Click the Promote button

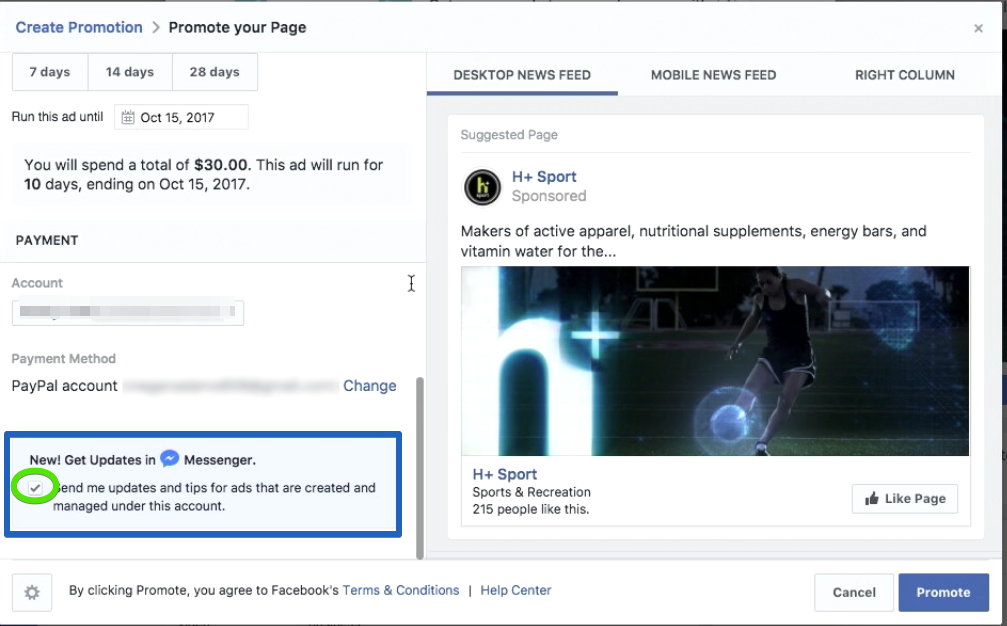(943, 592)
